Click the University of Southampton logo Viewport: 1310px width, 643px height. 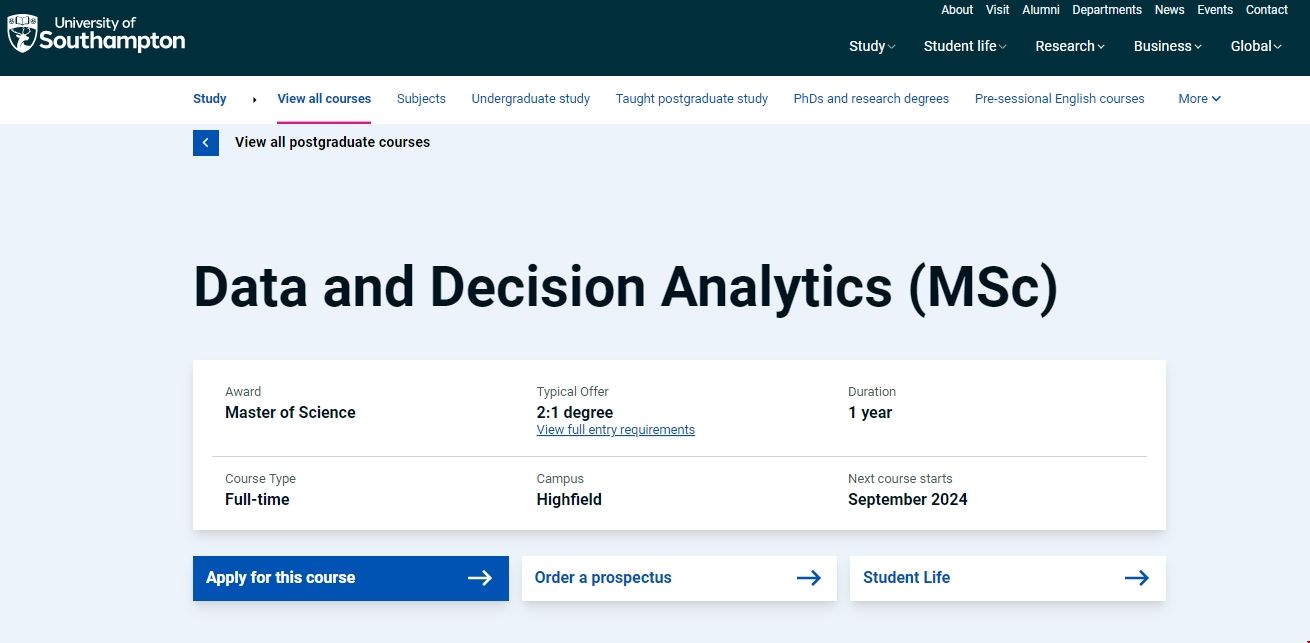(97, 34)
